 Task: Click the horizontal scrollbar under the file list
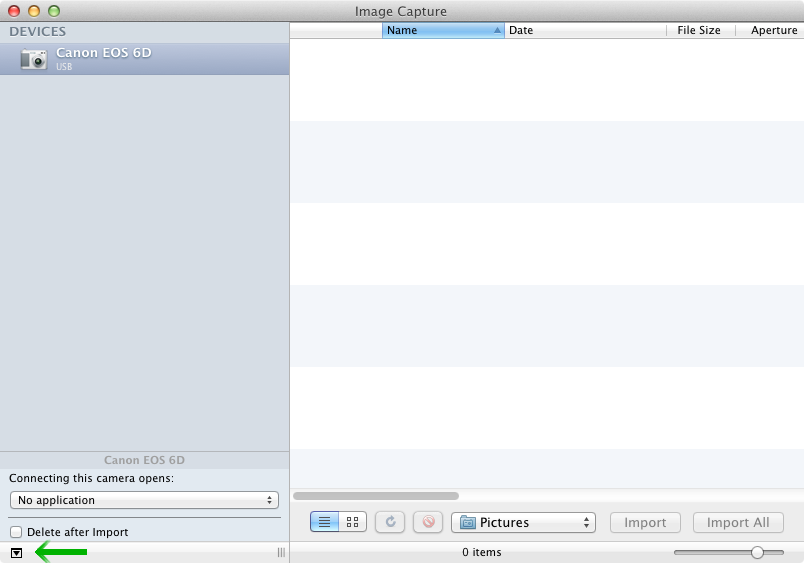(376, 496)
